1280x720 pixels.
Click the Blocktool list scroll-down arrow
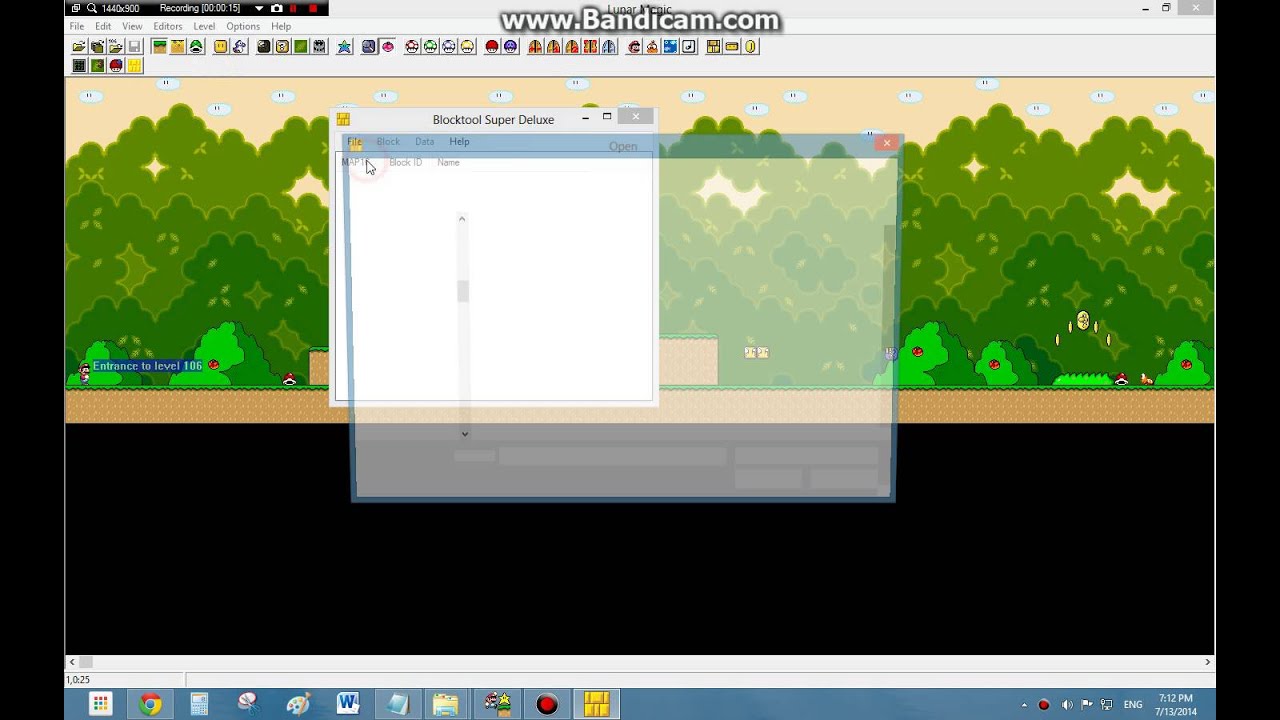(x=464, y=434)
